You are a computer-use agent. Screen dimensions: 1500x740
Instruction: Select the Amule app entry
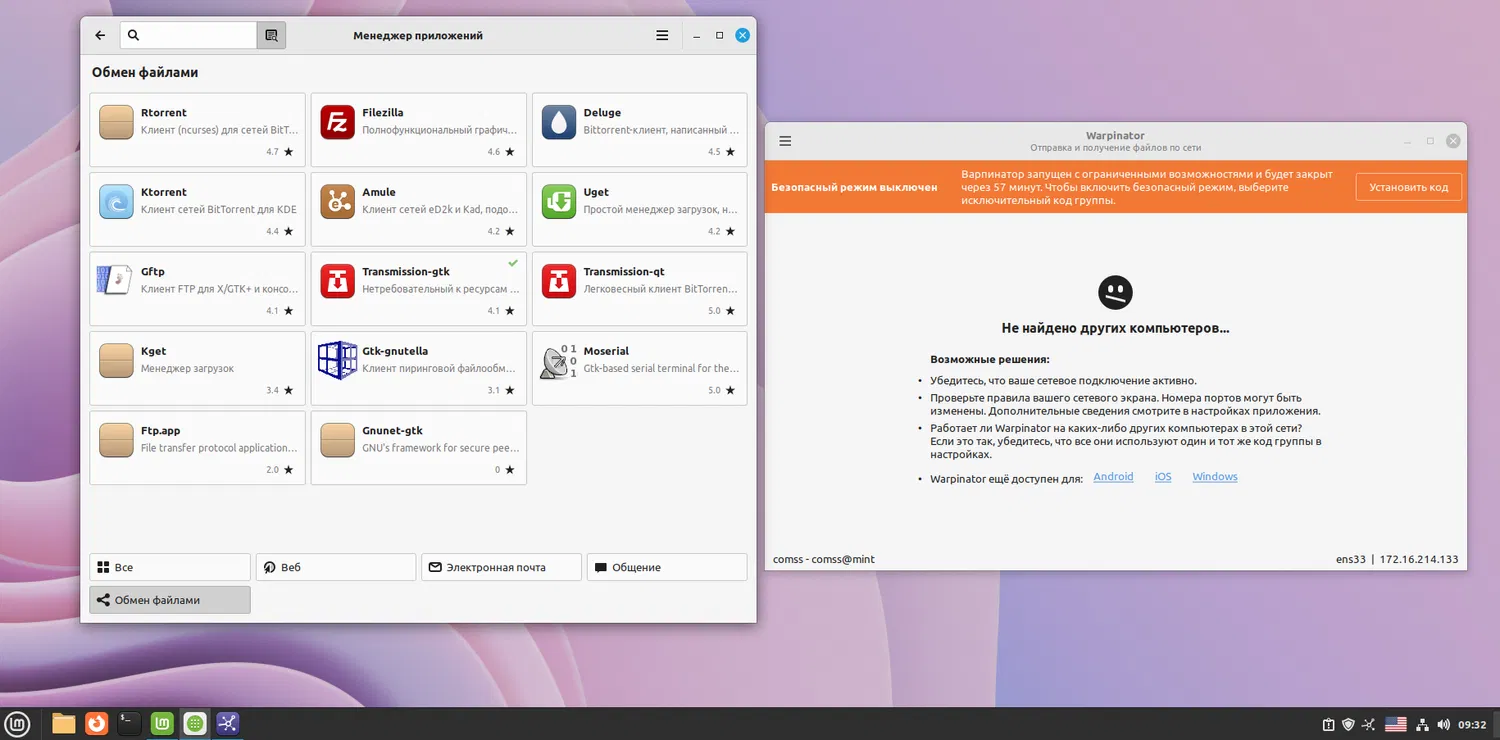(419, 209)
